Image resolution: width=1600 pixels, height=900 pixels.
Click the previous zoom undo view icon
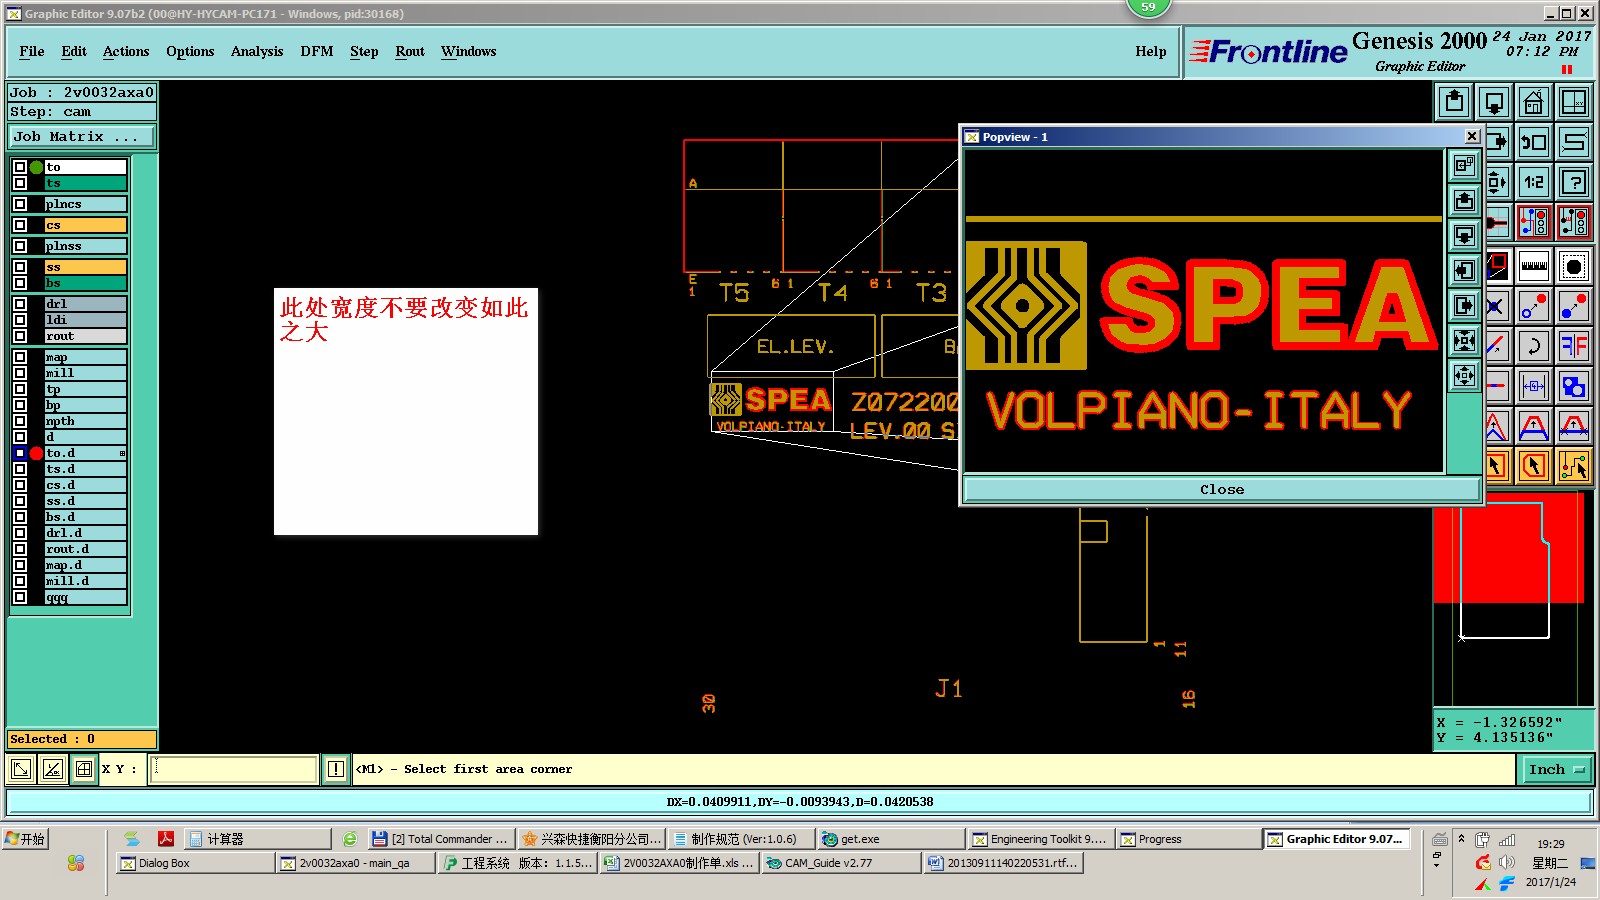point(1533,142)
